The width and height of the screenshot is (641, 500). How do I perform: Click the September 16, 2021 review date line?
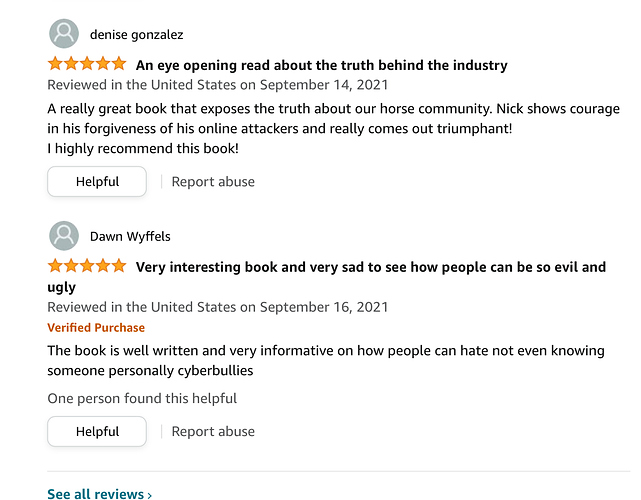pos(217,307)
